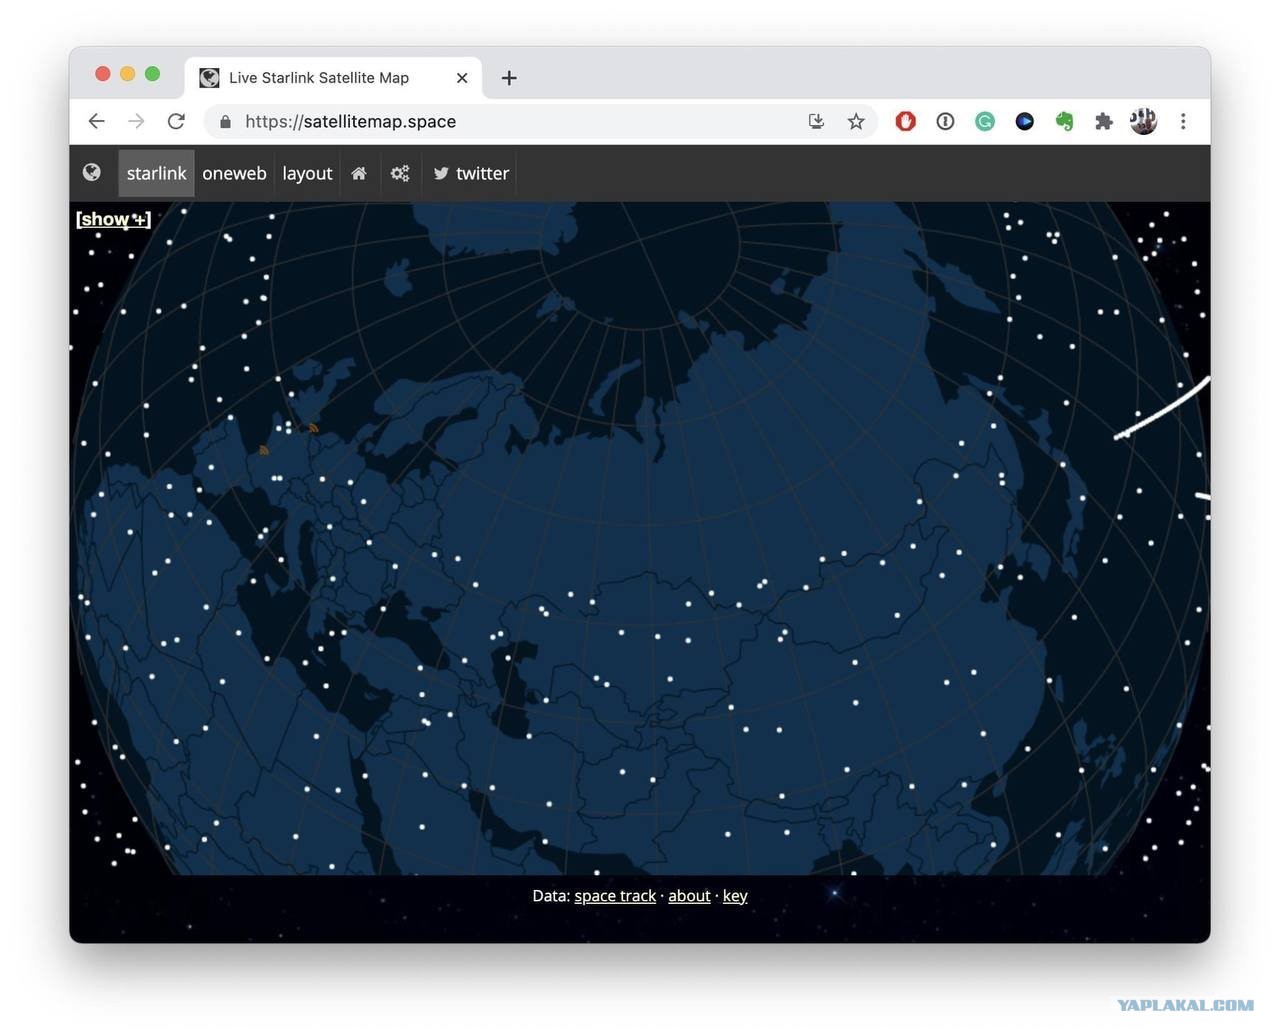
Task: Open the home icon in navbar
Action: click(x=359, y=173)
